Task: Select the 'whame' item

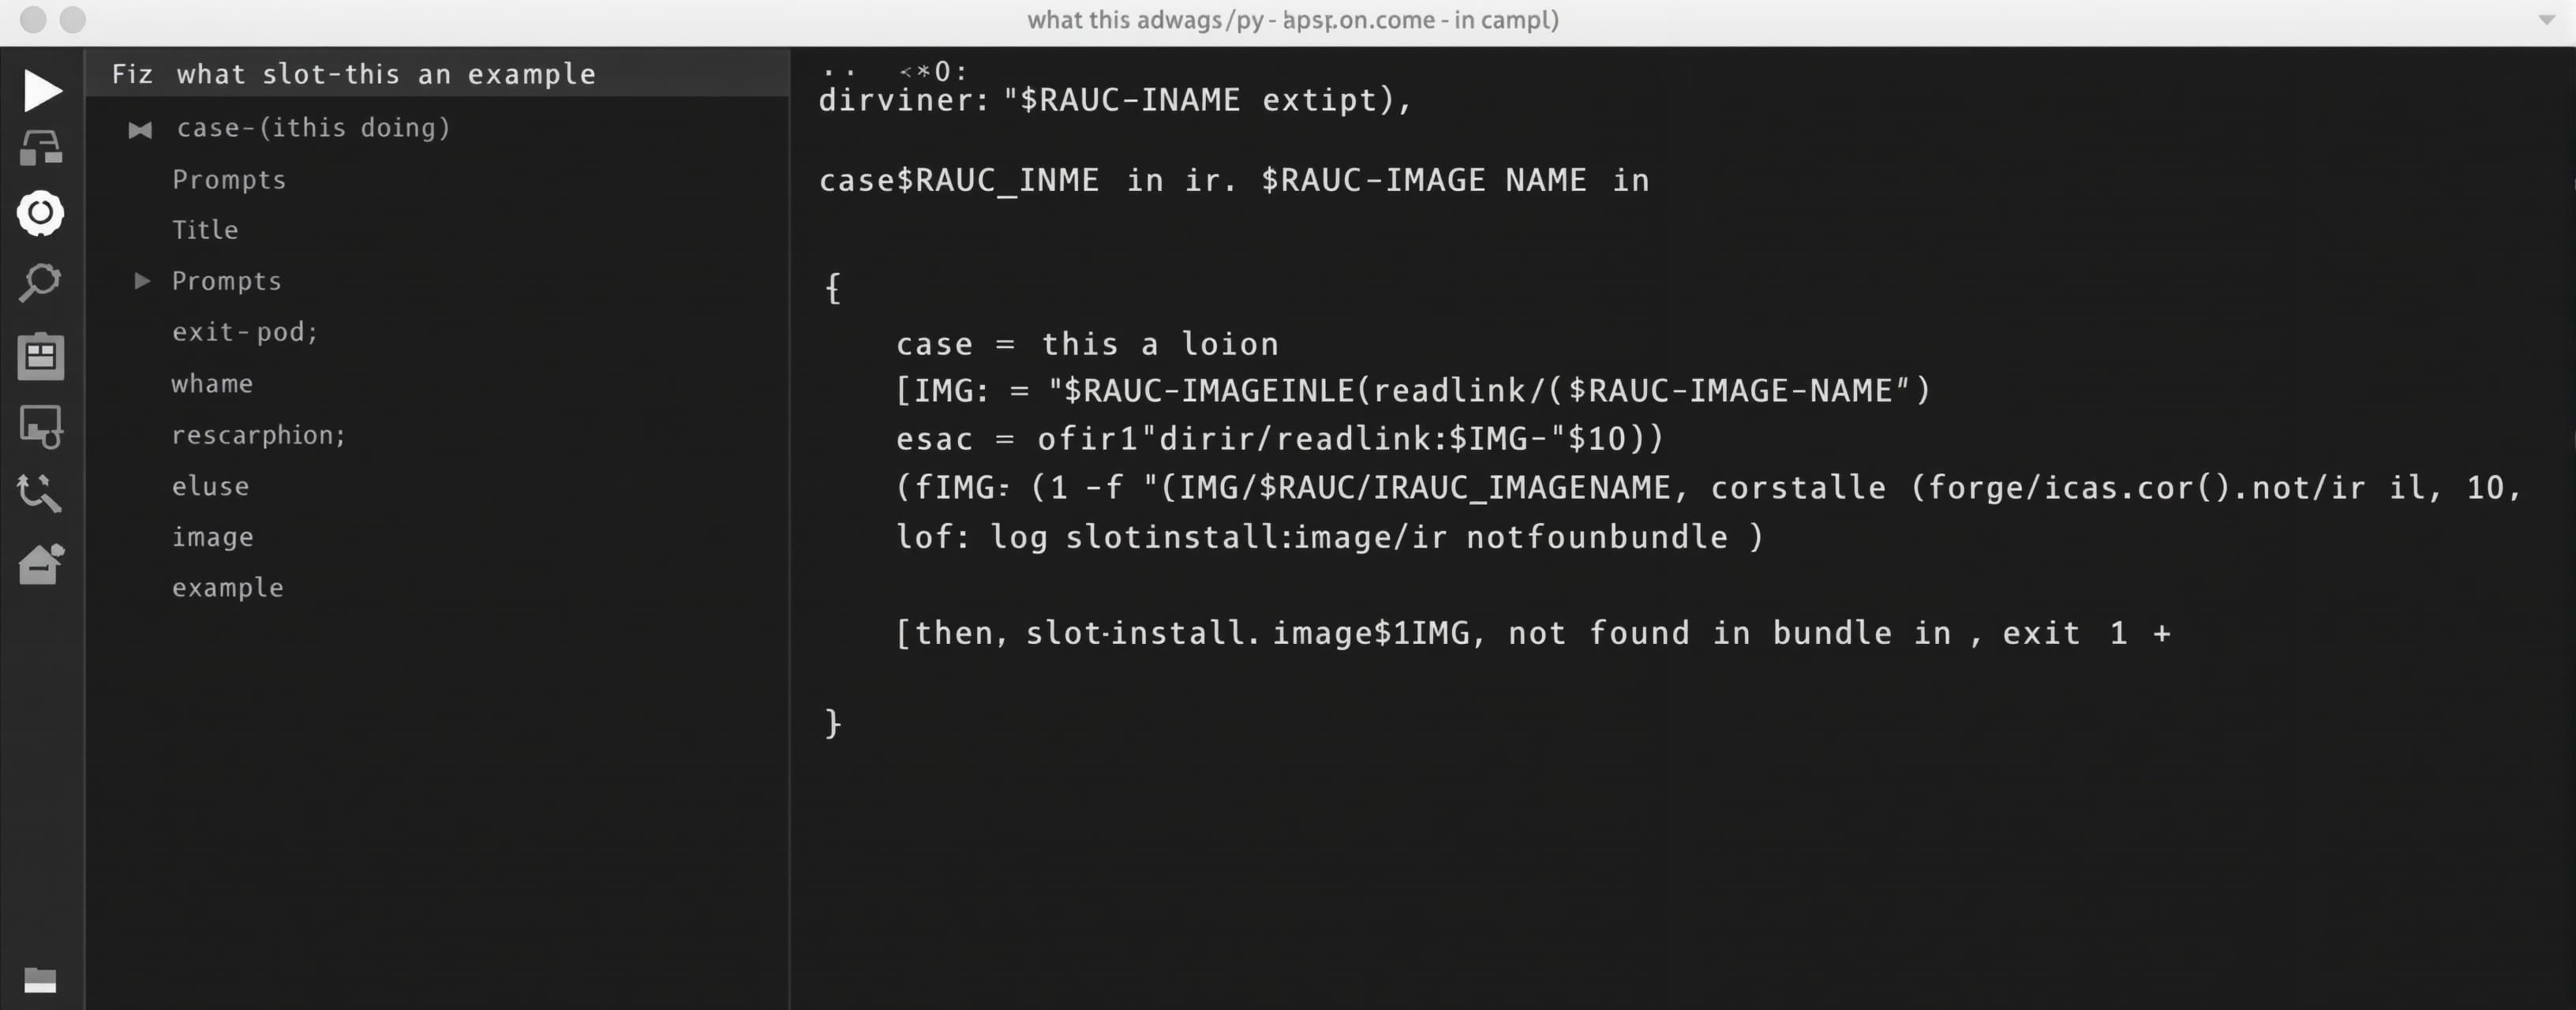Action: [x=212, y=384]
